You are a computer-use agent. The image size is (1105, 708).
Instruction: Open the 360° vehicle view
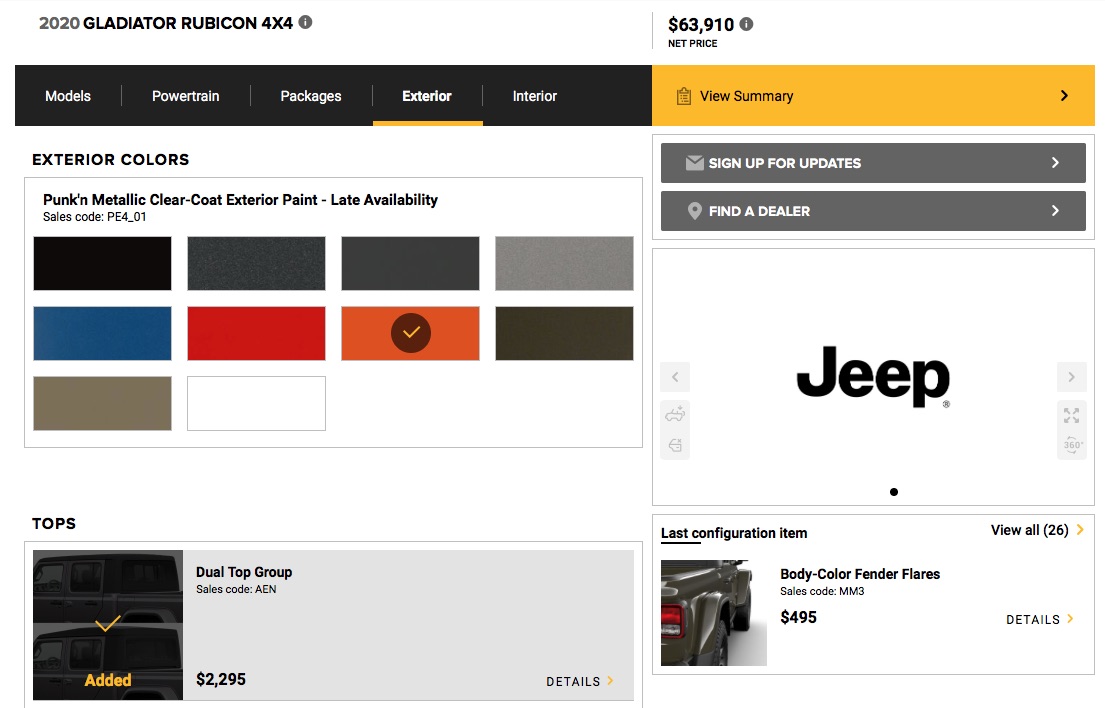tap(1073, 445)
